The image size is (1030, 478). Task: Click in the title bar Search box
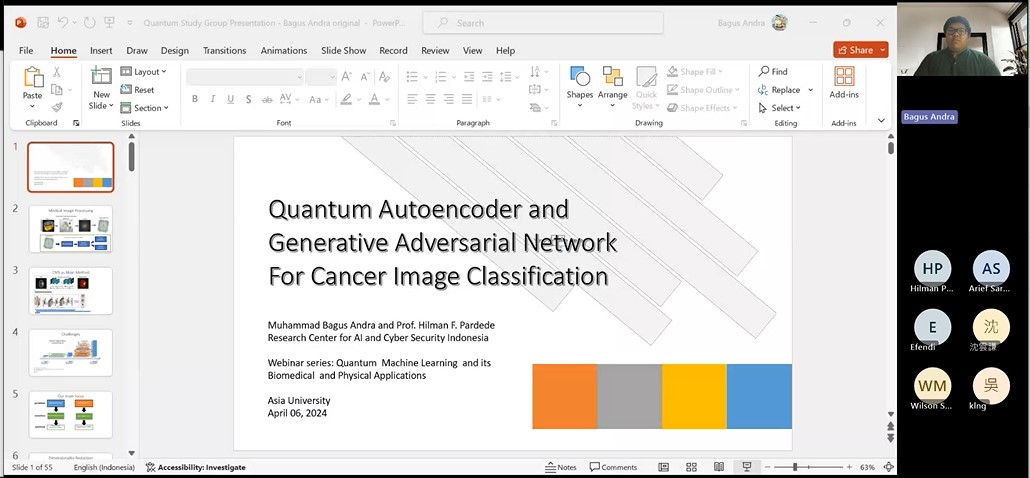543,23
